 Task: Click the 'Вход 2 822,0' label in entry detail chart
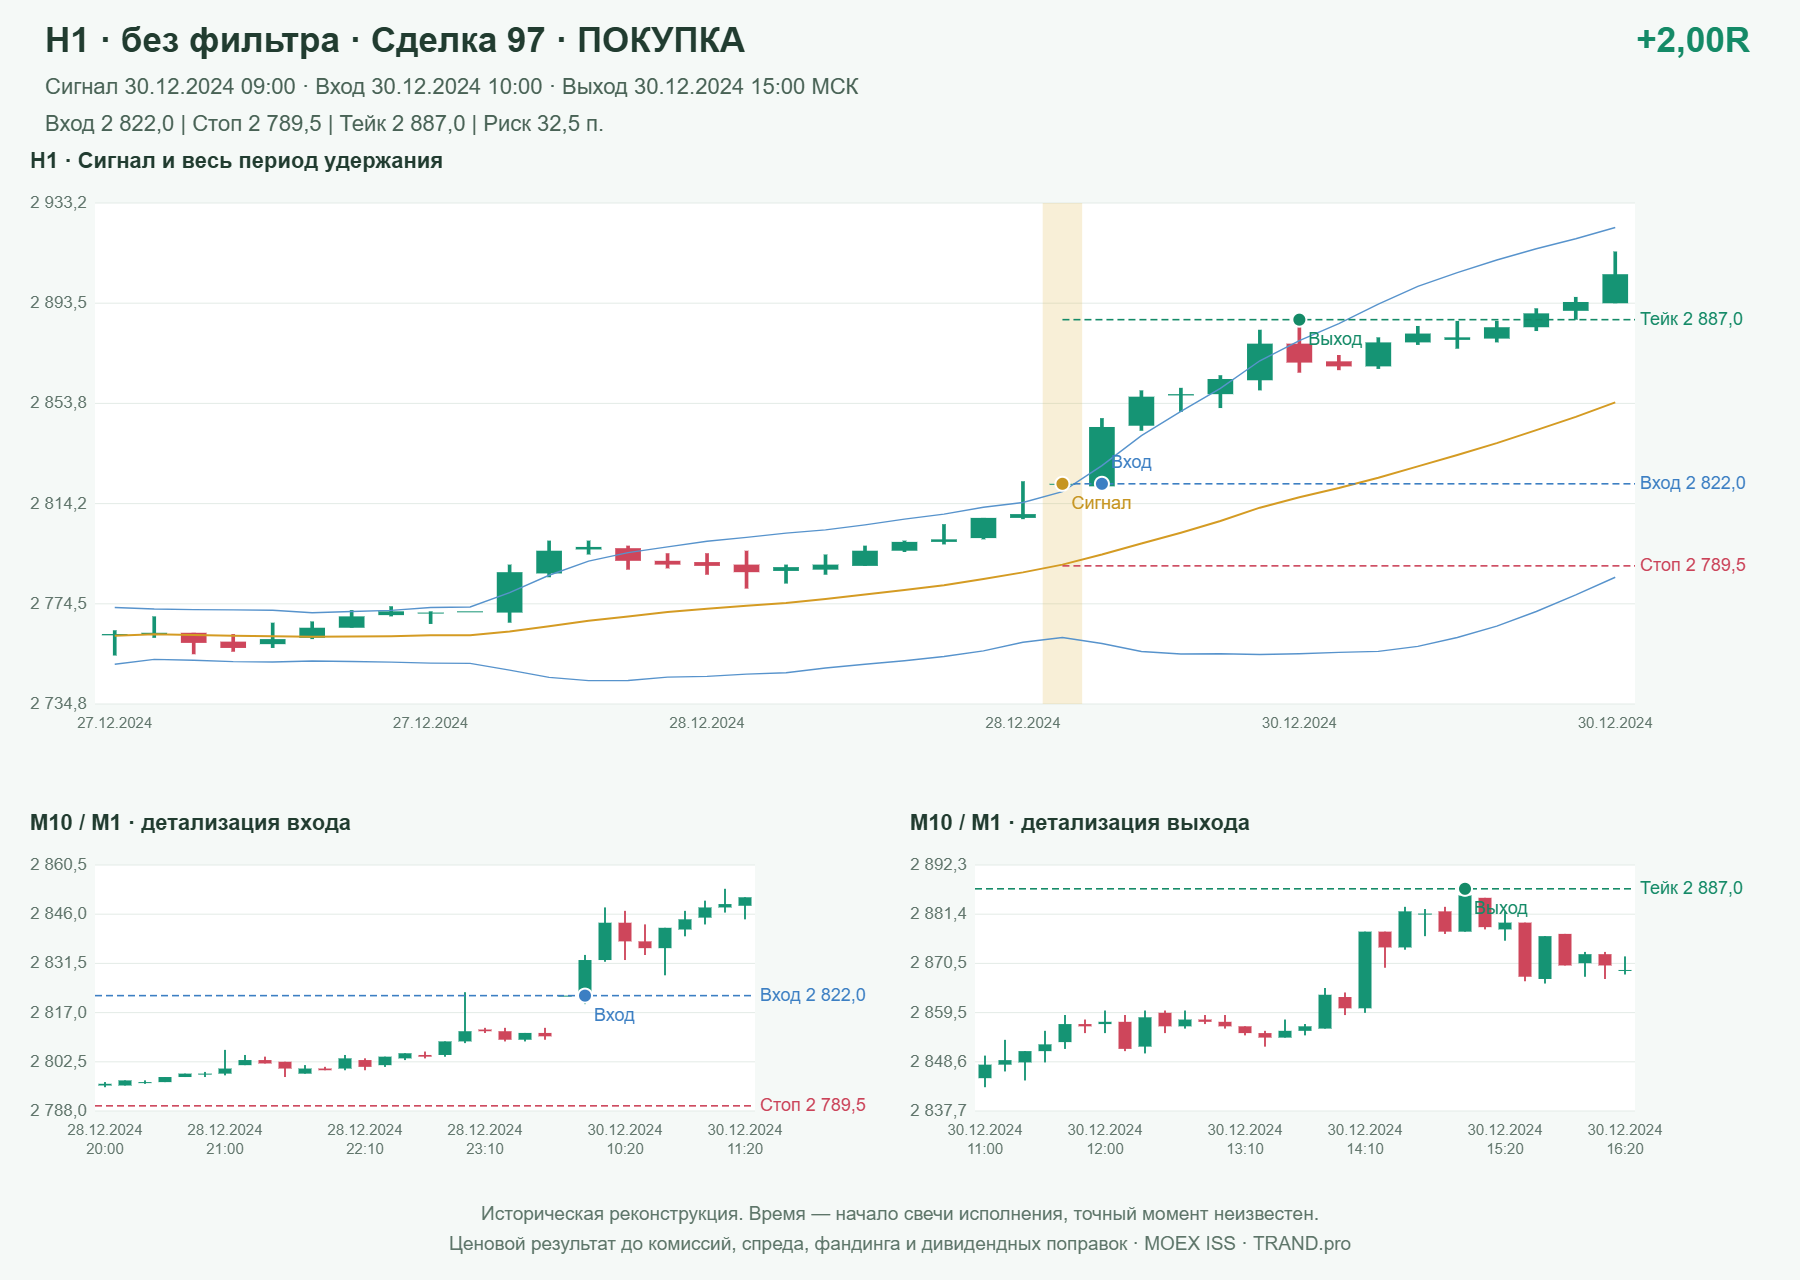coord(812,995)
